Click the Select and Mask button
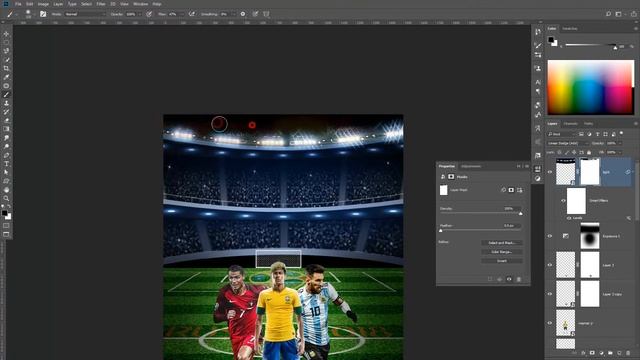 [x=502, y=243]
